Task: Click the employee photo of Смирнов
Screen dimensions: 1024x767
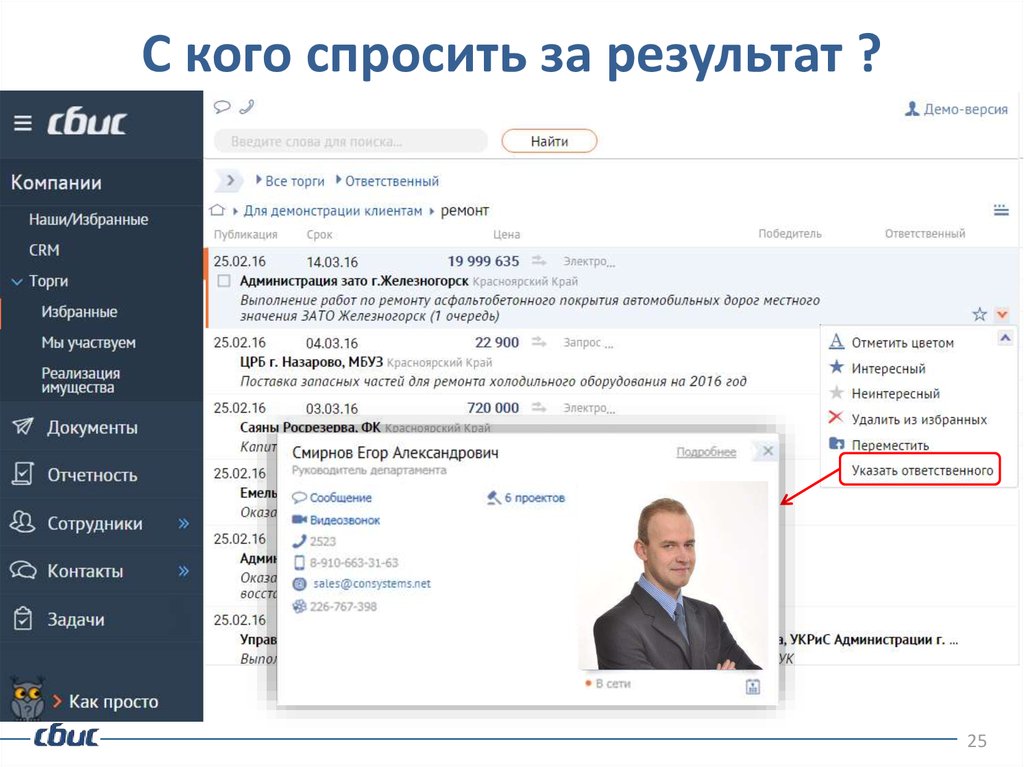Action: 675,575
